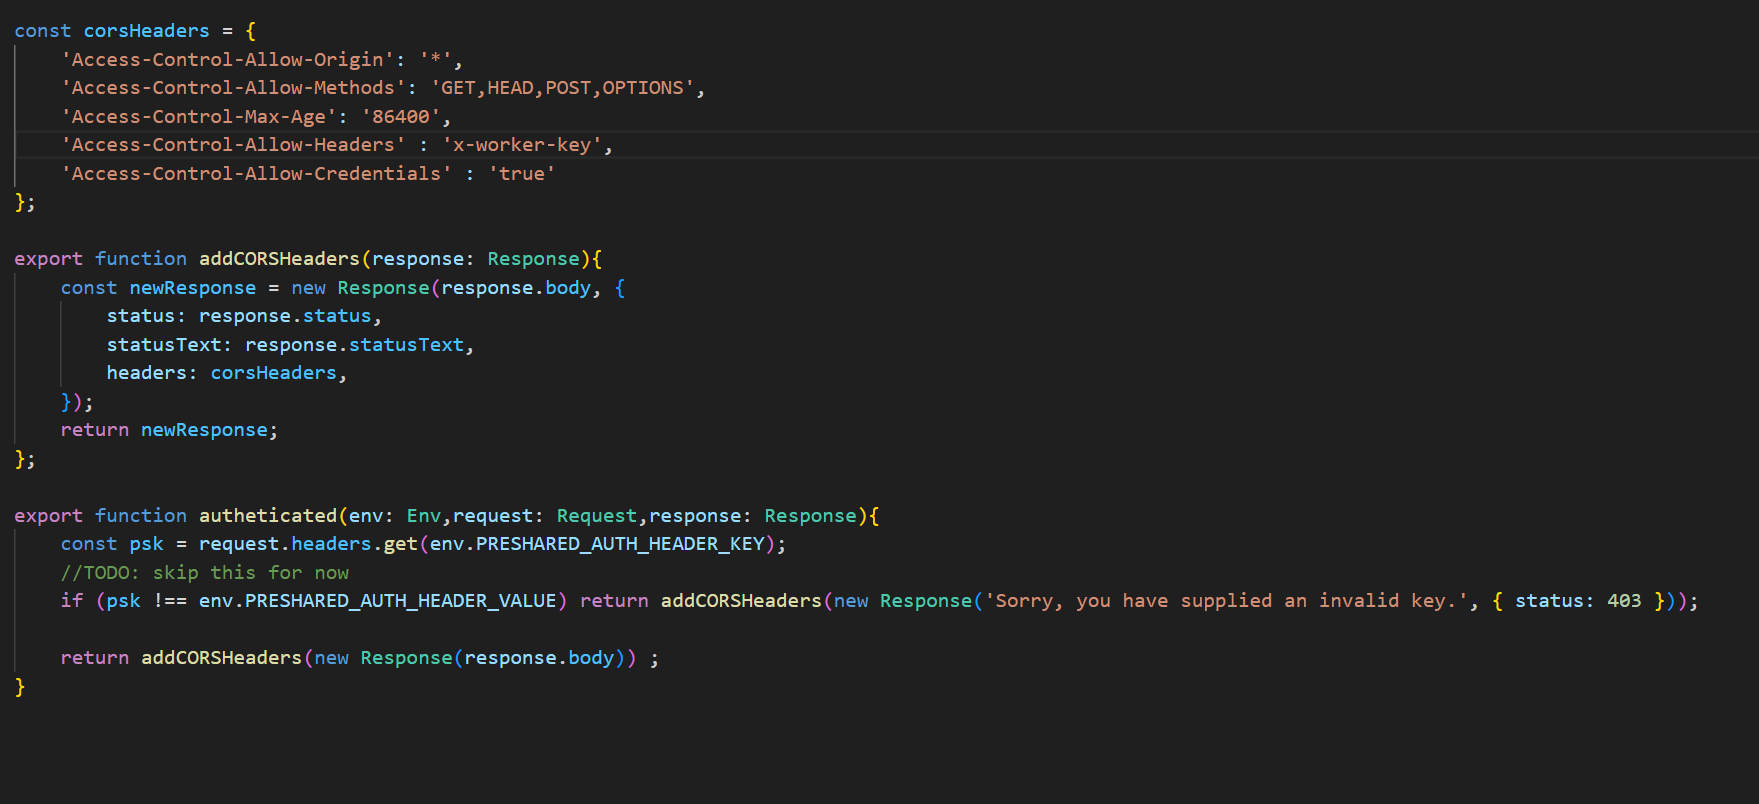Screen dimensions: 1759x804
Task: Click the 'Access-Control-Allow-Credentials' key string
Action: [257, 174]
